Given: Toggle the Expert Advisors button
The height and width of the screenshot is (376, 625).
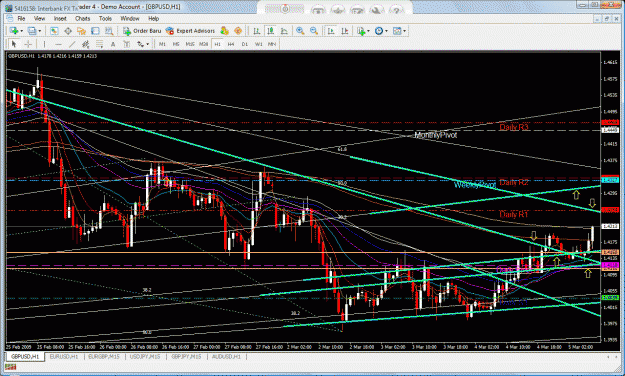Looking at the screenshot, I should 190,31.
